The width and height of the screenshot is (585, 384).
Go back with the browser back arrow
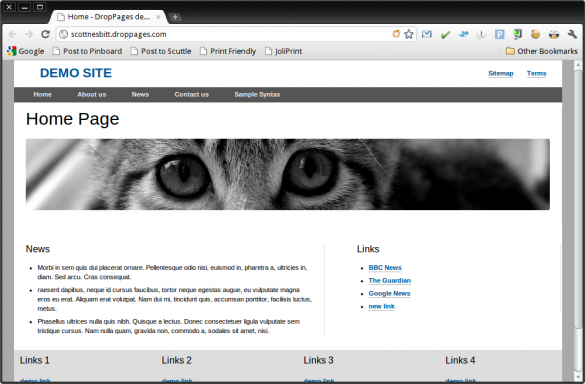coord(12,34)
